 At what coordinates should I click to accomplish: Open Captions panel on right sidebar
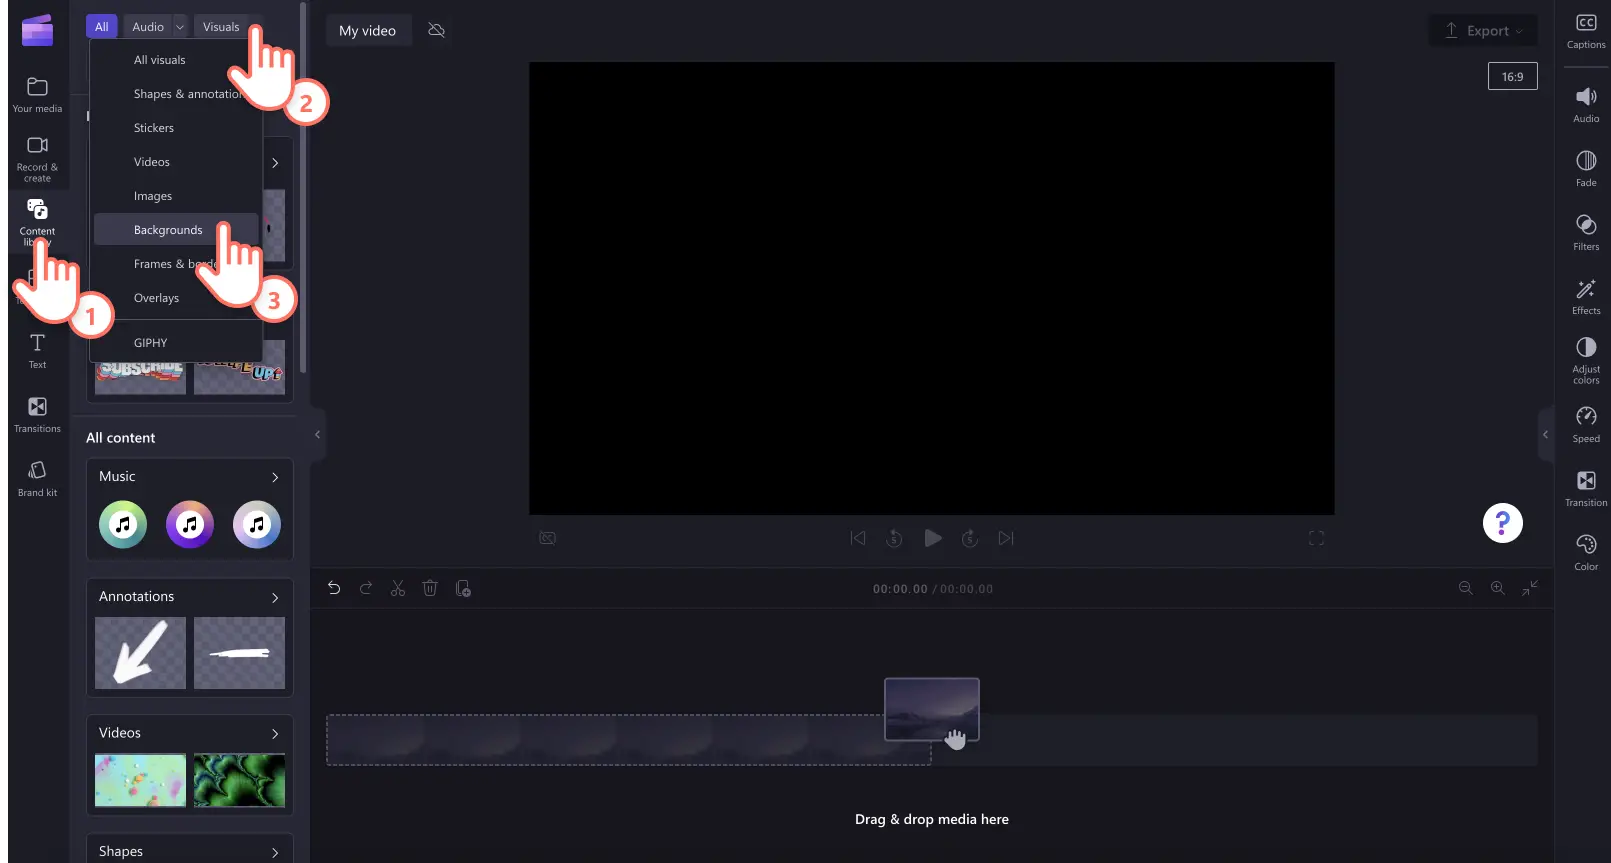pos(1585,31)
